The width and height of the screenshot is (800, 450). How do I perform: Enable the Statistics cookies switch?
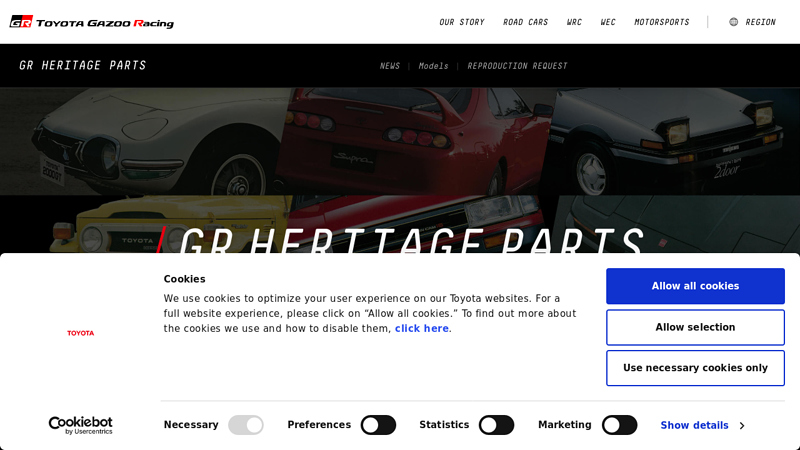point(496,425)
